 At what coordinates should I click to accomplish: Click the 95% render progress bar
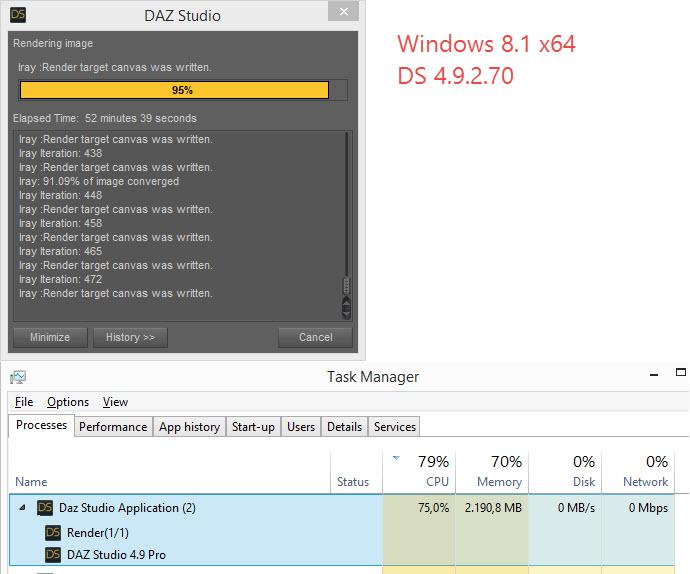pyautogui.click(x=182, y=90)
